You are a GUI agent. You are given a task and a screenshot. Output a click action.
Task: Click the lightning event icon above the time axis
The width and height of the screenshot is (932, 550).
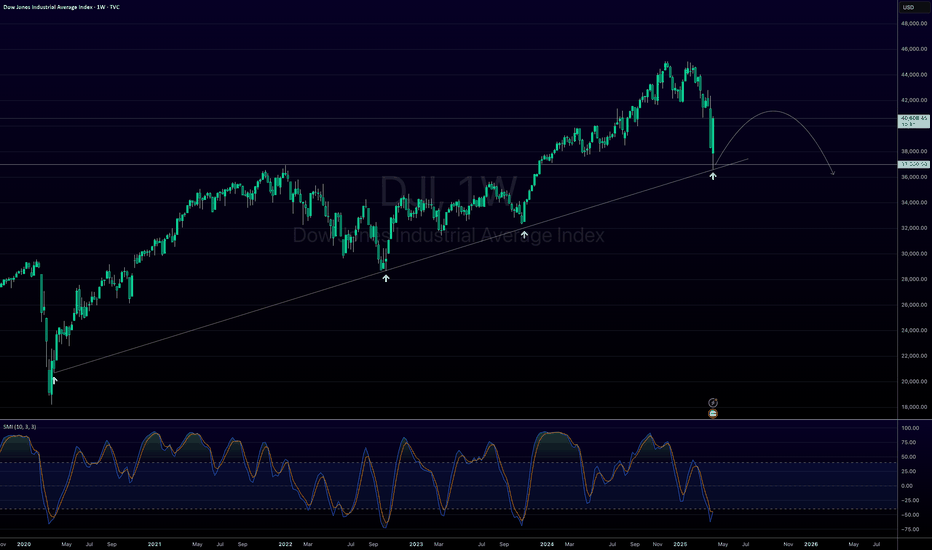click(713, 403)
